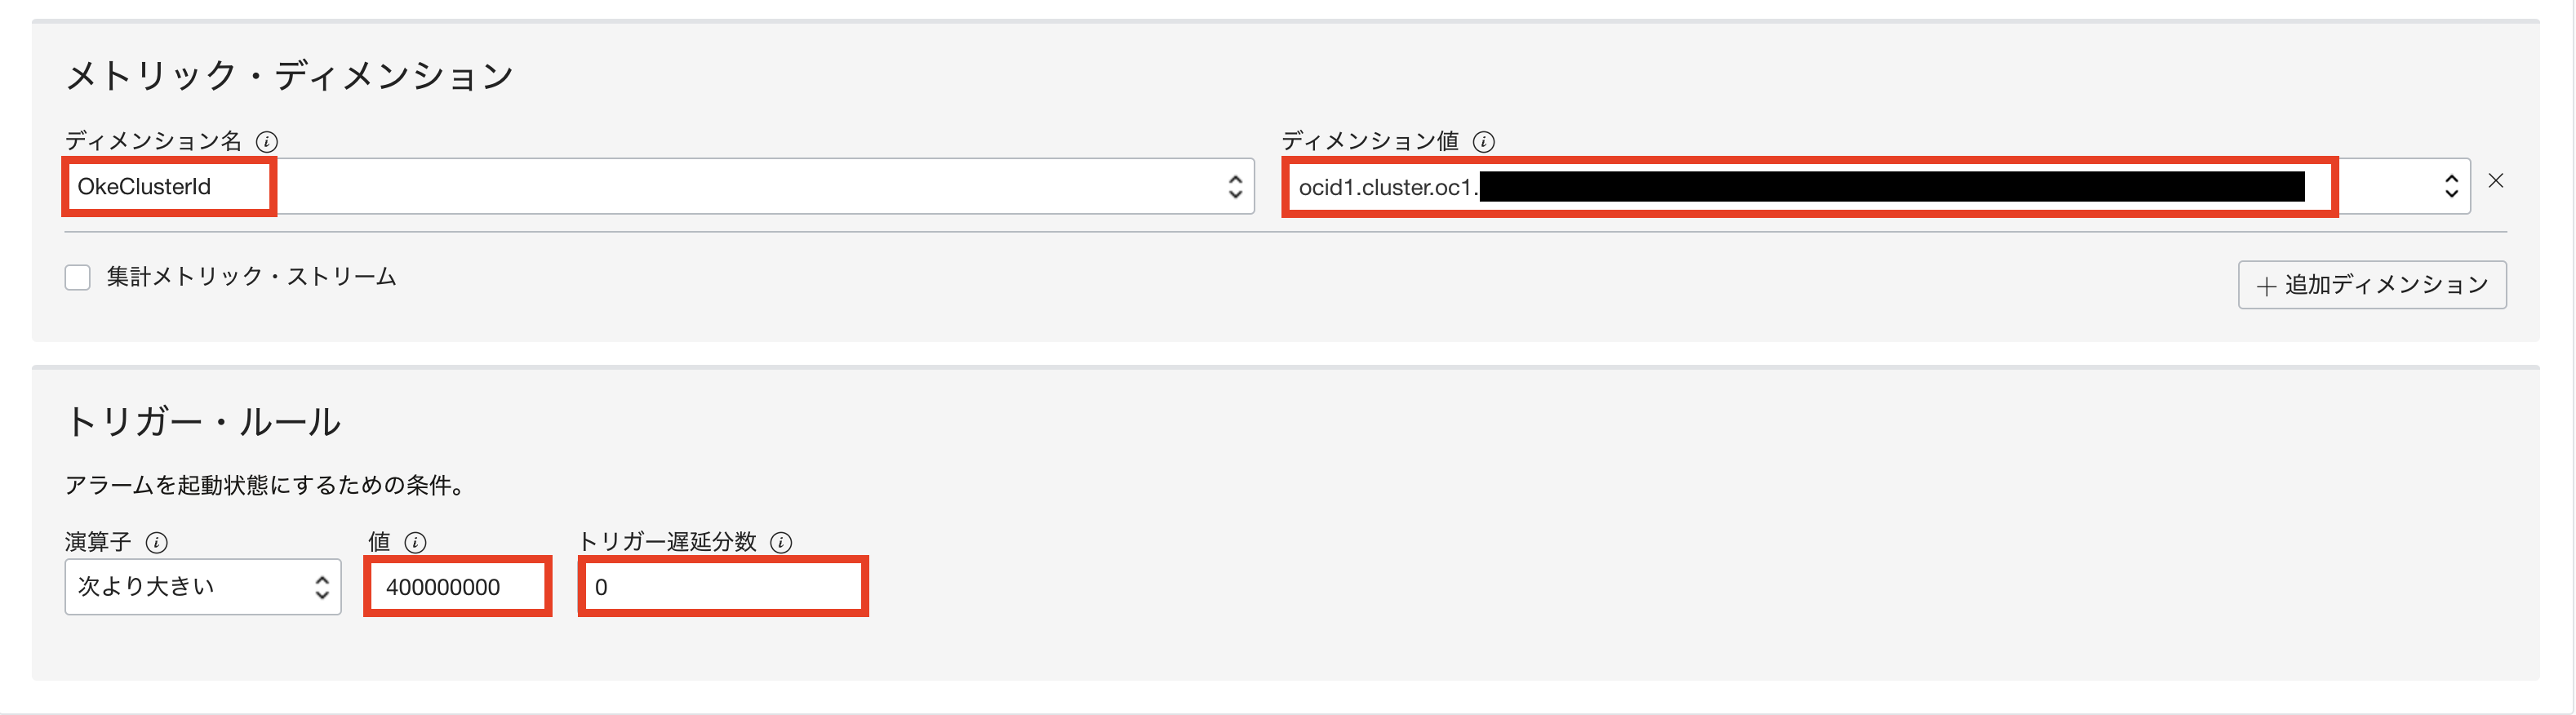The width and height of the screenshot is (2576, 715).
Task: Click info icon beside ディメンション名 label
Action: click(267, 142)
